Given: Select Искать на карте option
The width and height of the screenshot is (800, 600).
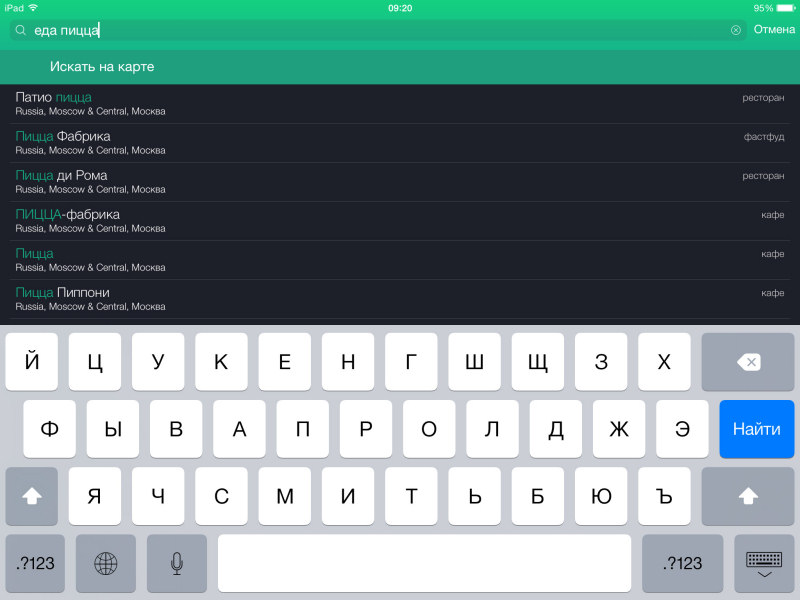Looking at the screenshot, I should point(102,67).
